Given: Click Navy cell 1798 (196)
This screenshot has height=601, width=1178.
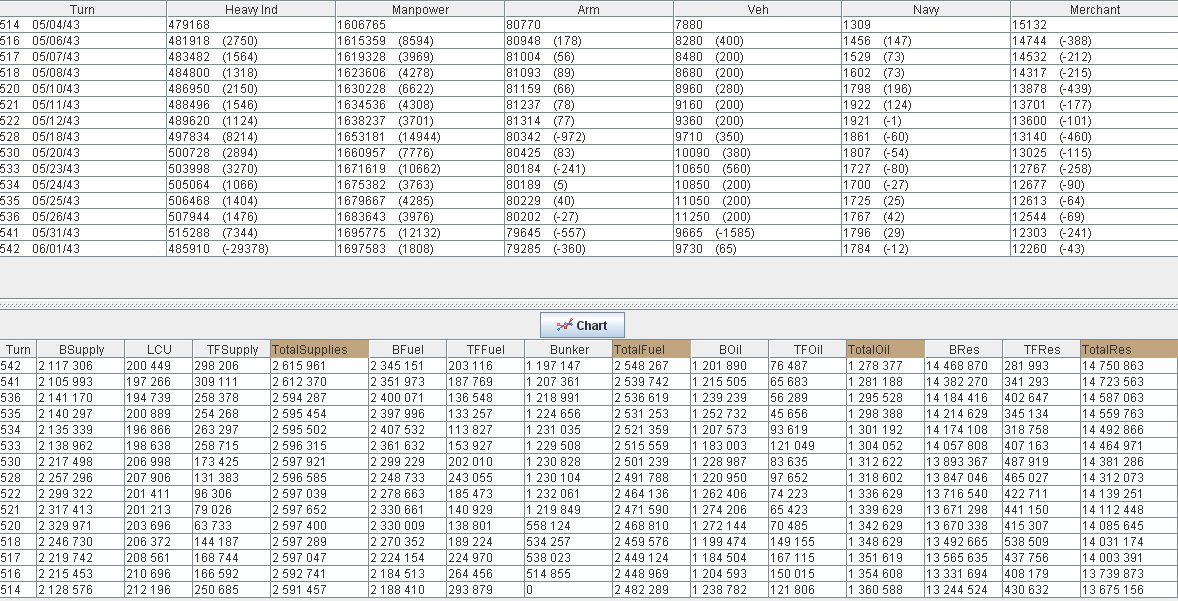Looking at the screenshot, I should click(x=926, y=89).
